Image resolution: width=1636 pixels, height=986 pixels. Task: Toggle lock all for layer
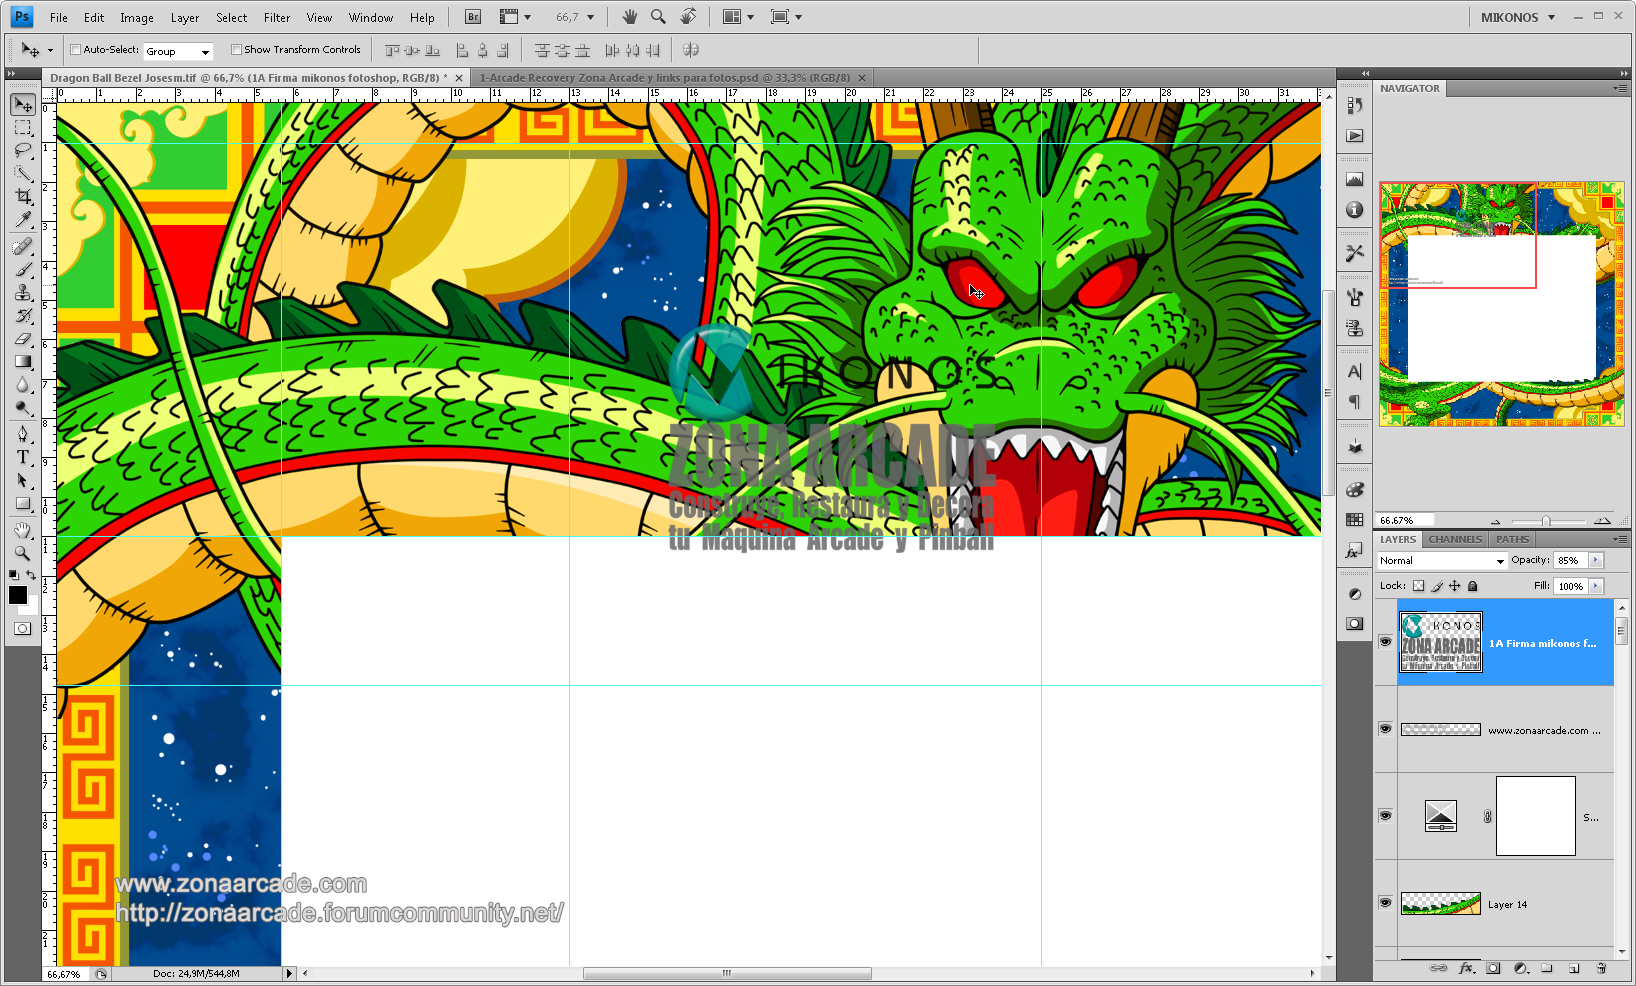(x=1472, y=586)
